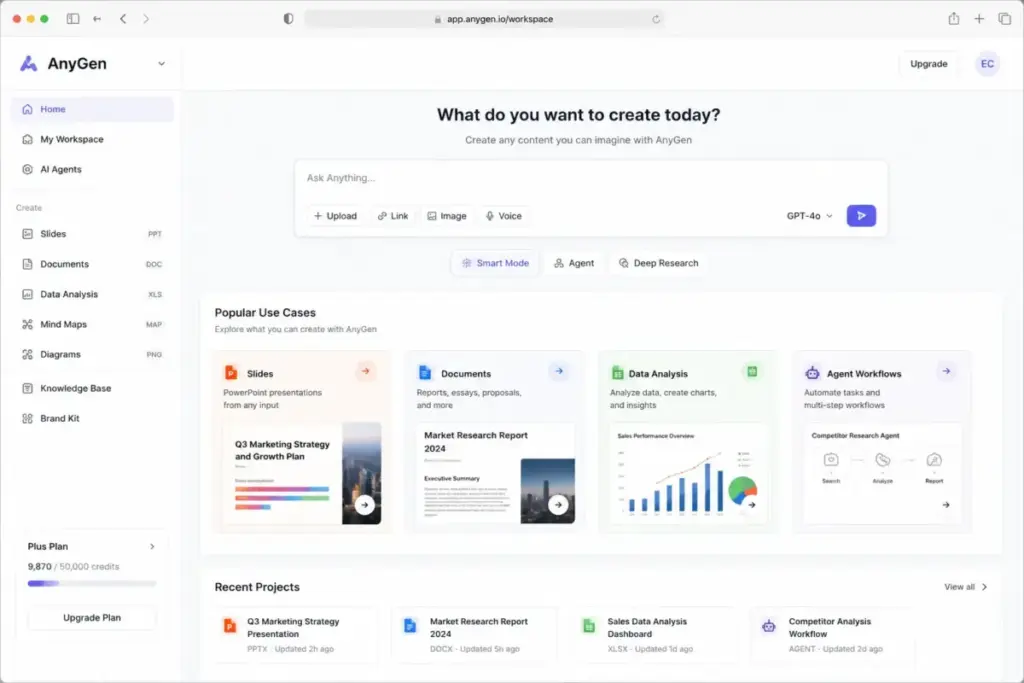Click the app.anygen.io address bar

(x=484, y=19)
